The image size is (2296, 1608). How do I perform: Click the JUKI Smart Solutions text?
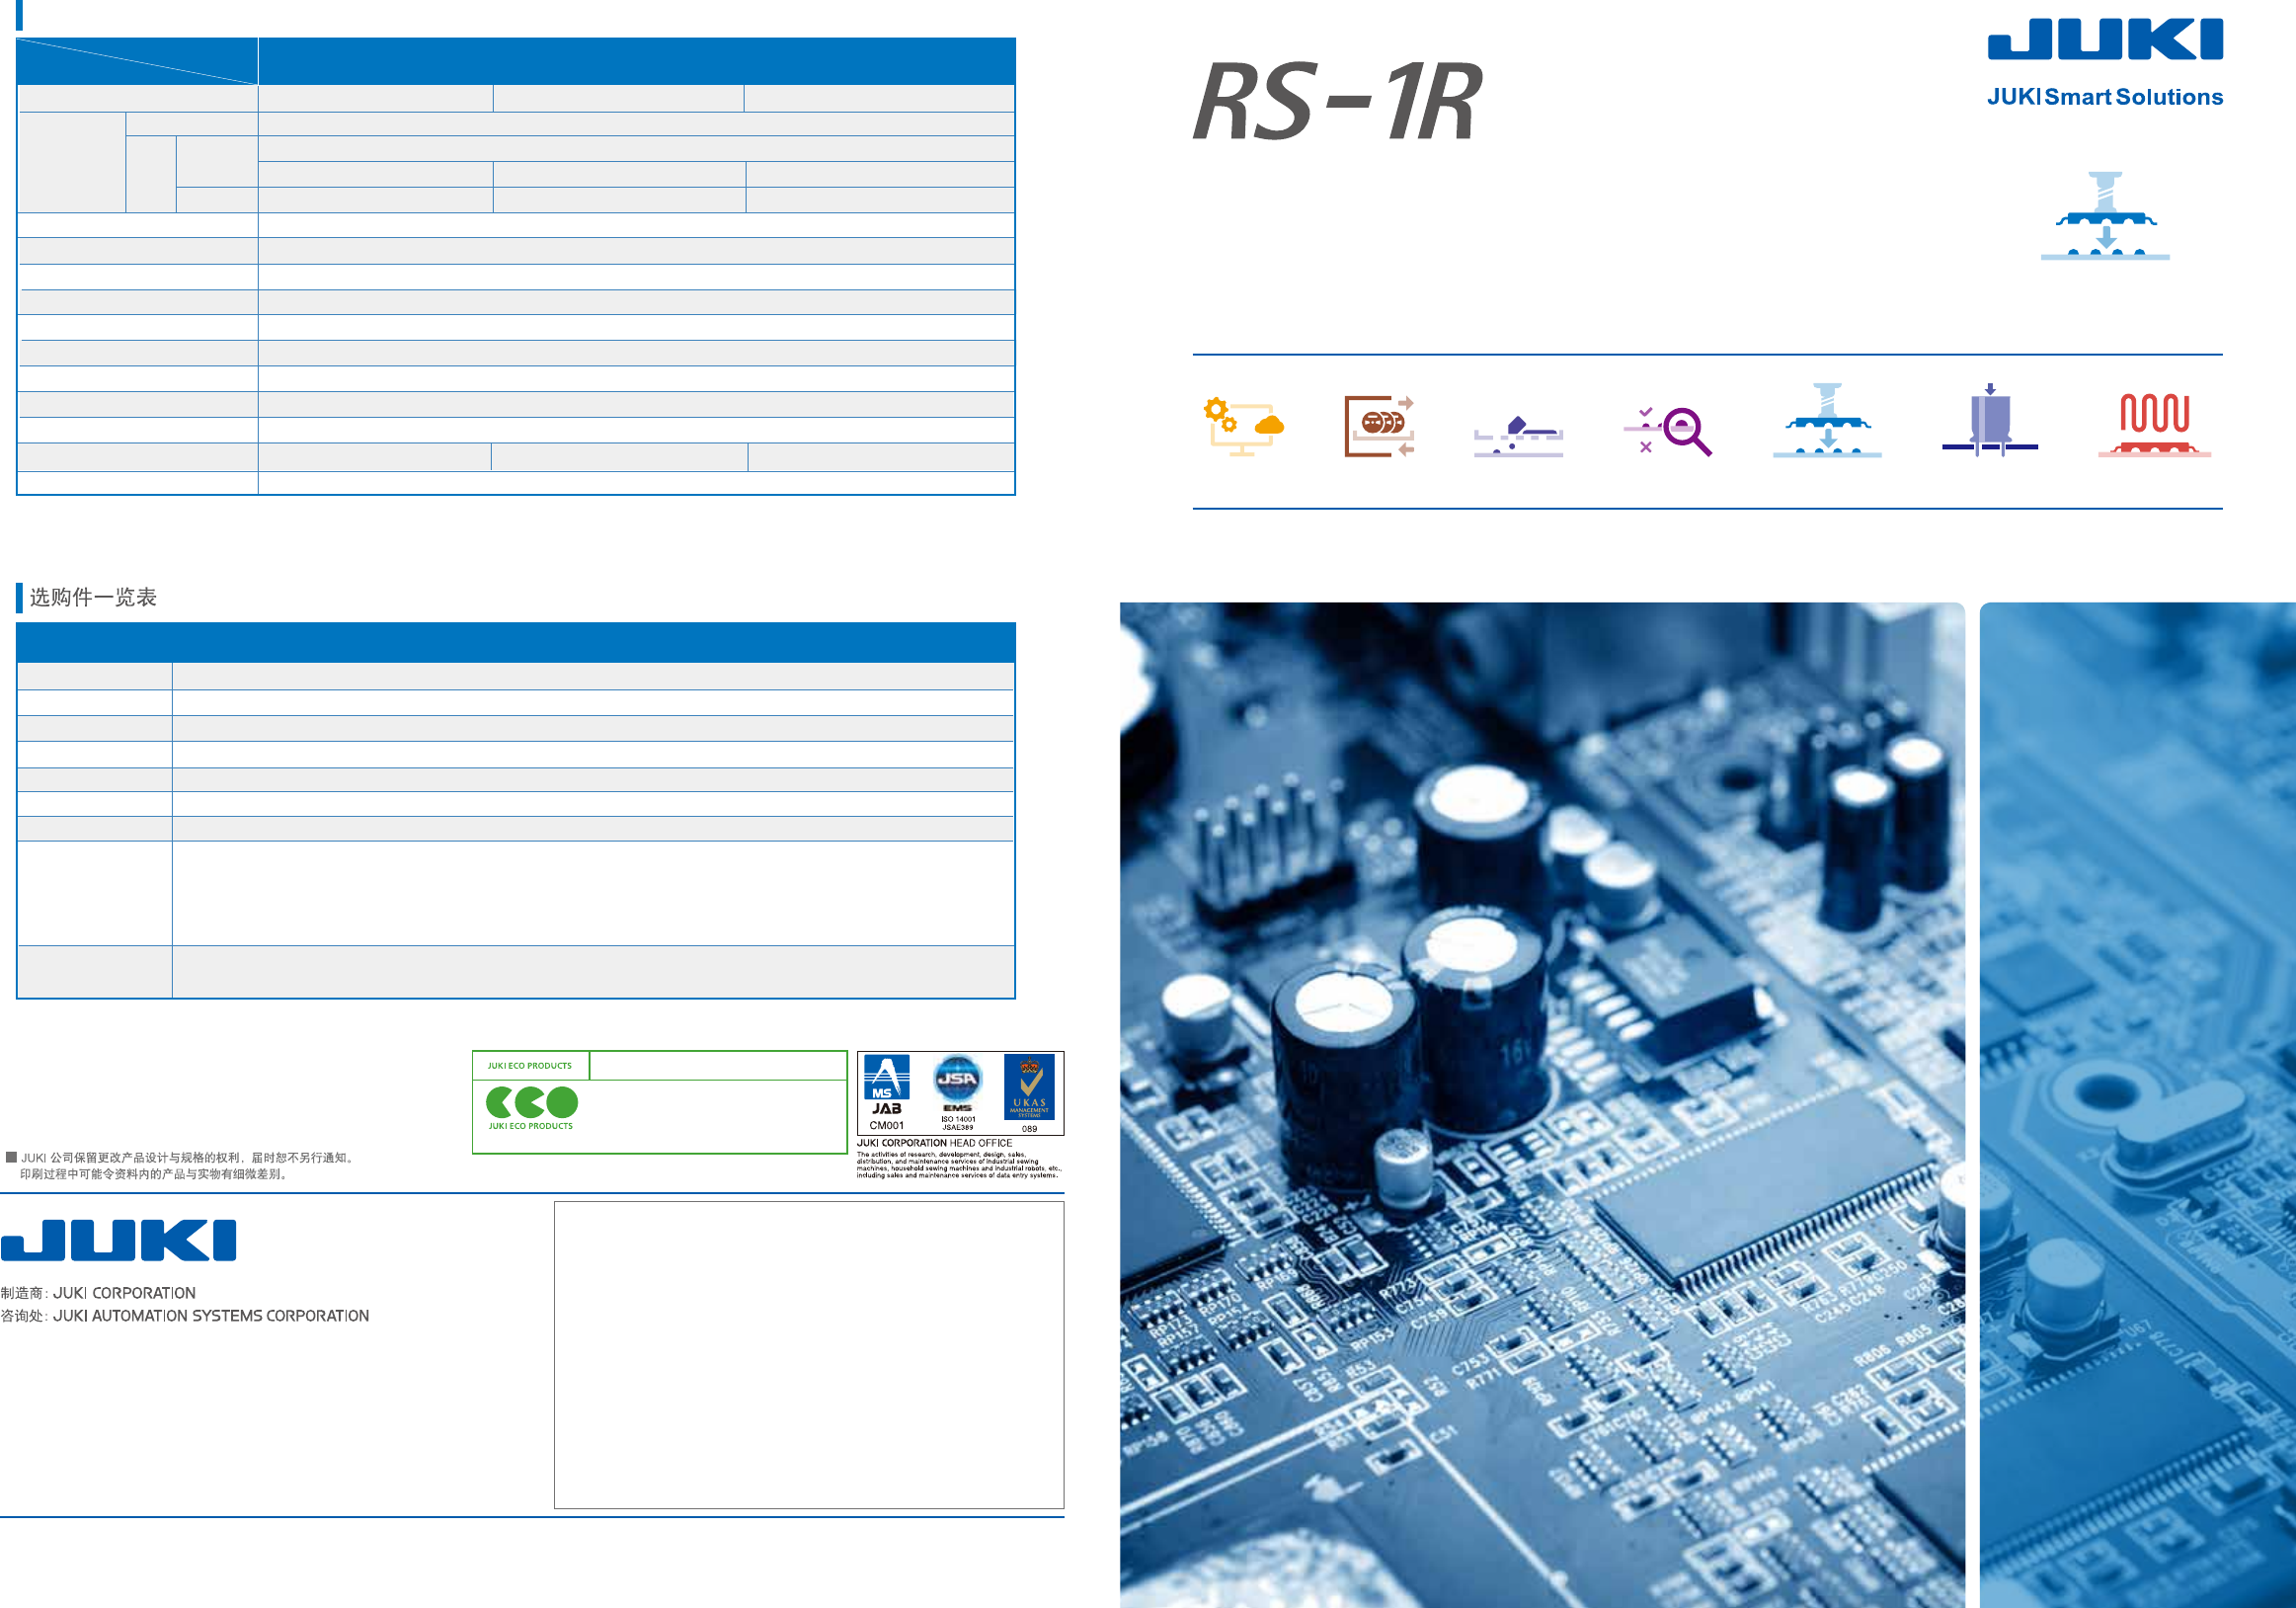pos(2104,97)
